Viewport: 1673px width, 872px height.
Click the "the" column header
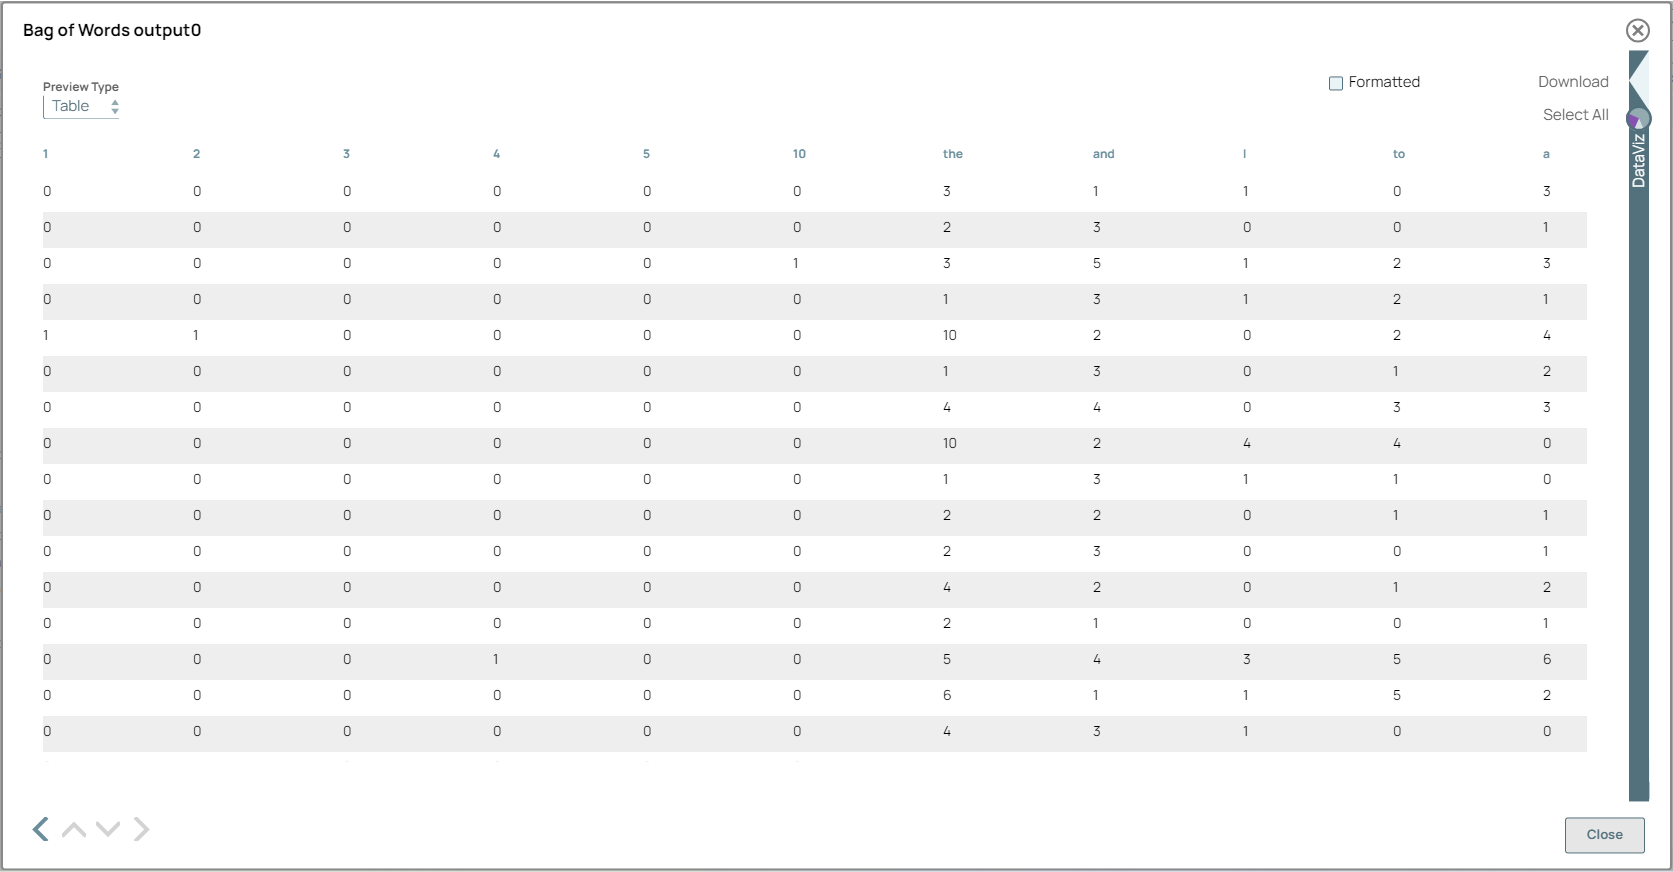coord(953,154)
